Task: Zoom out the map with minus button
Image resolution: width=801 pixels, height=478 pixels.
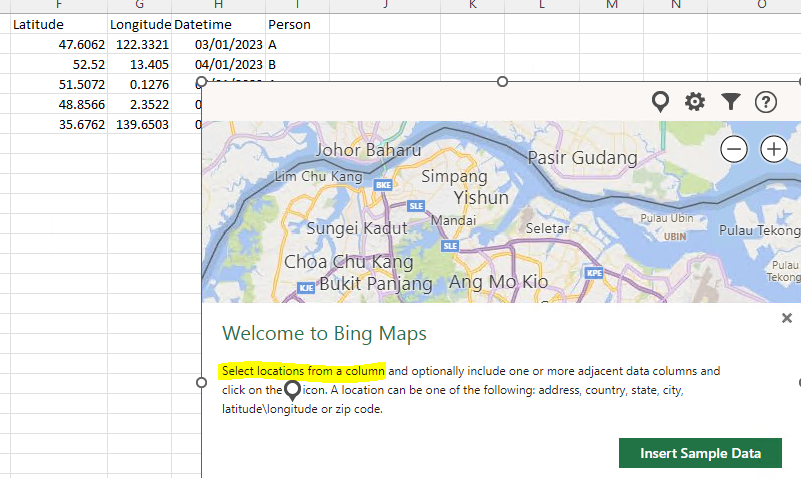Action: [734, 150]
